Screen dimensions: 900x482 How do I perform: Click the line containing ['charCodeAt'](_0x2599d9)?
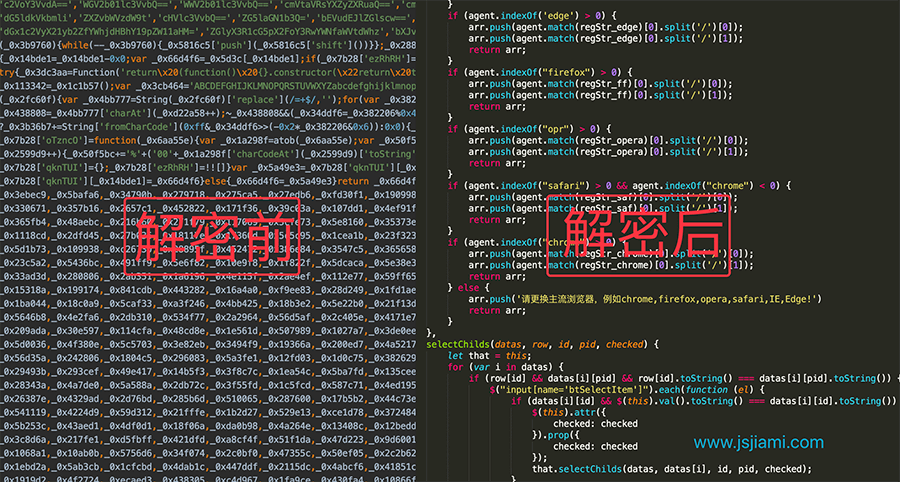(x=208, y=154)
